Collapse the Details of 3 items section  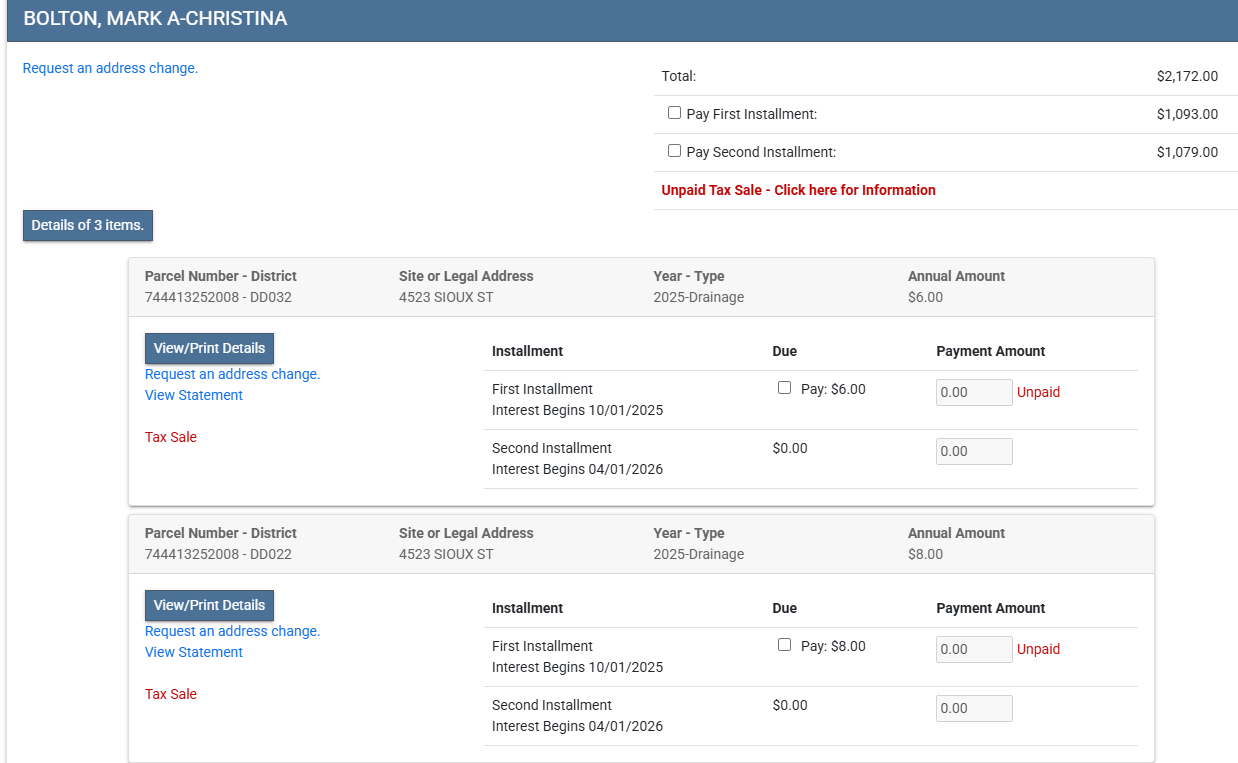click(x=88, y=225)
